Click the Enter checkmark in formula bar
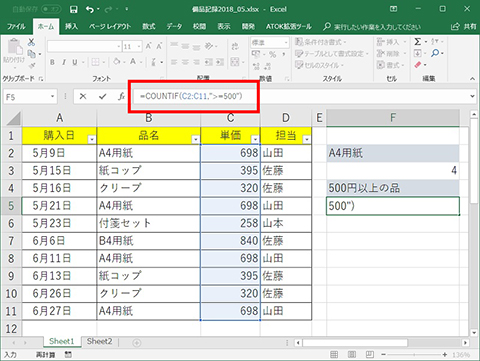 [x=102, y=97]
